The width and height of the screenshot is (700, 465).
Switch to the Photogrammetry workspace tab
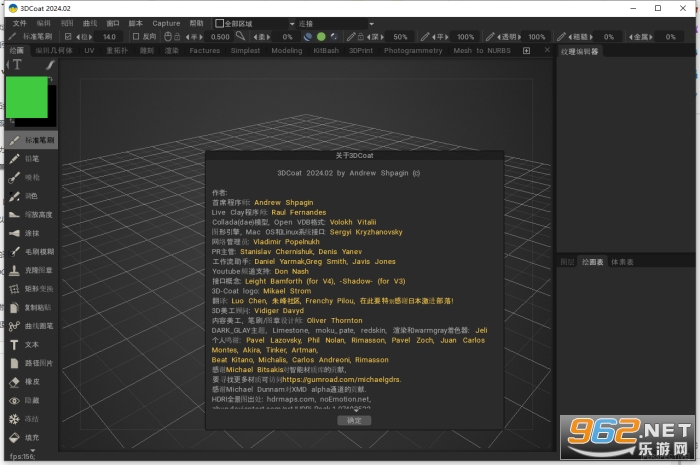(413, 50)
